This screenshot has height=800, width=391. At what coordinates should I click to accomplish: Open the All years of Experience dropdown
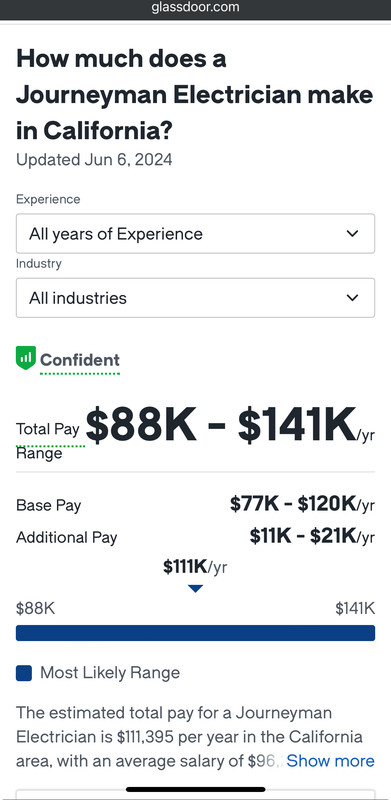click(x=196, y=234)
